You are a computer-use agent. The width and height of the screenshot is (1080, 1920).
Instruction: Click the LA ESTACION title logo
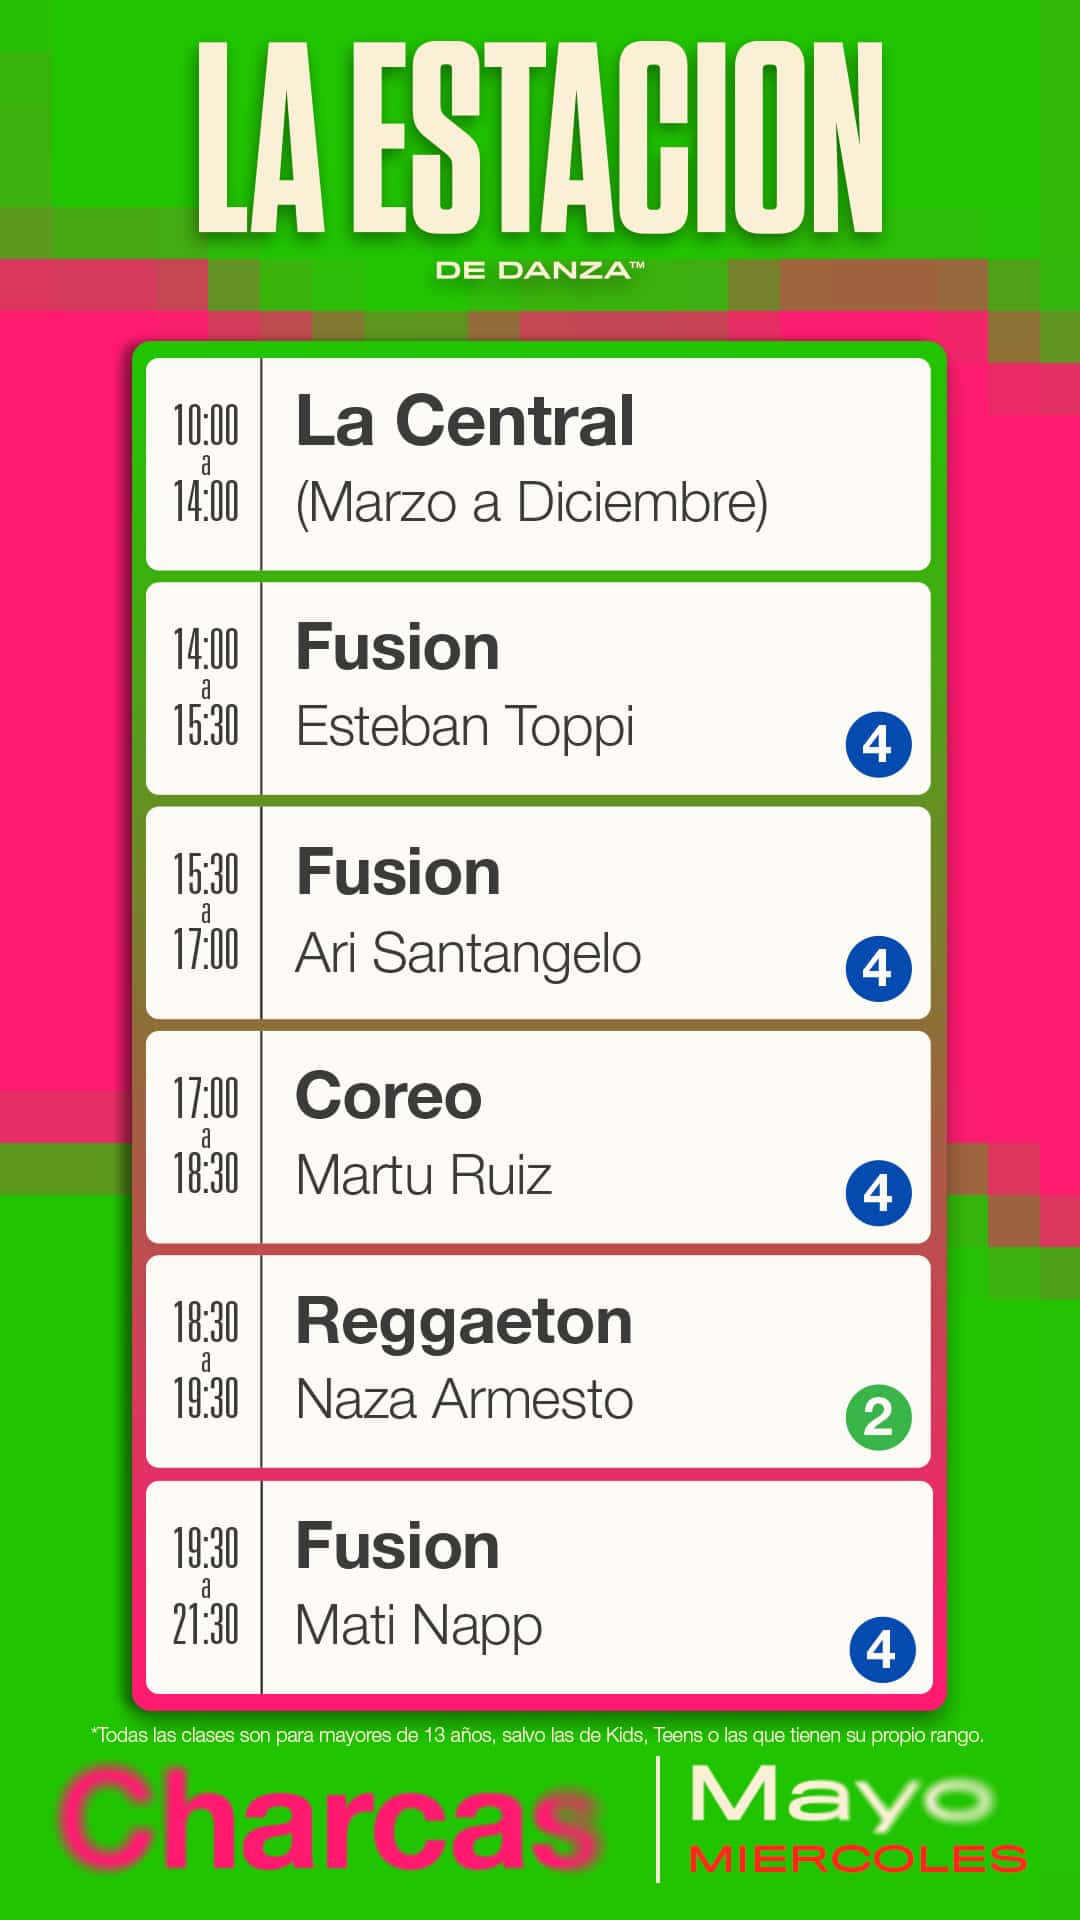coord(540,140)
